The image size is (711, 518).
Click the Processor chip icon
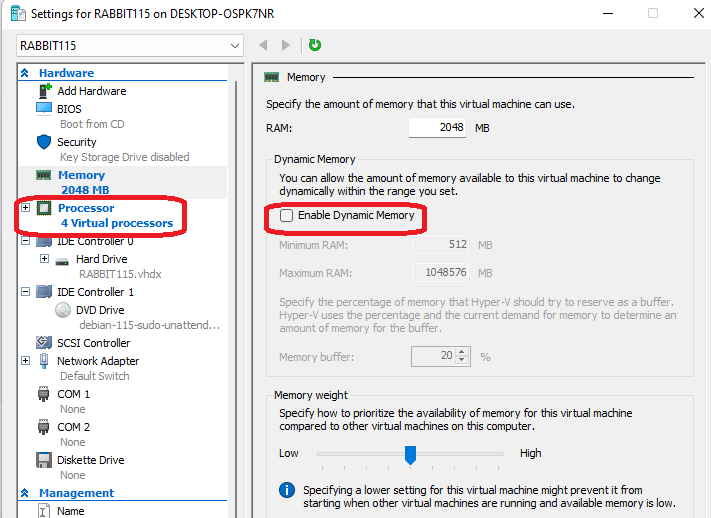(44, 208)
